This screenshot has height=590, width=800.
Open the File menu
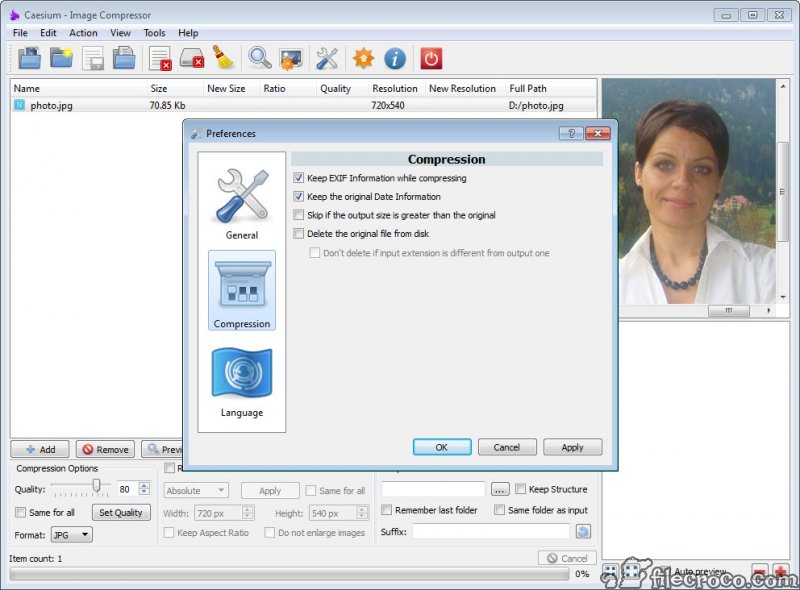click(20, 33)
